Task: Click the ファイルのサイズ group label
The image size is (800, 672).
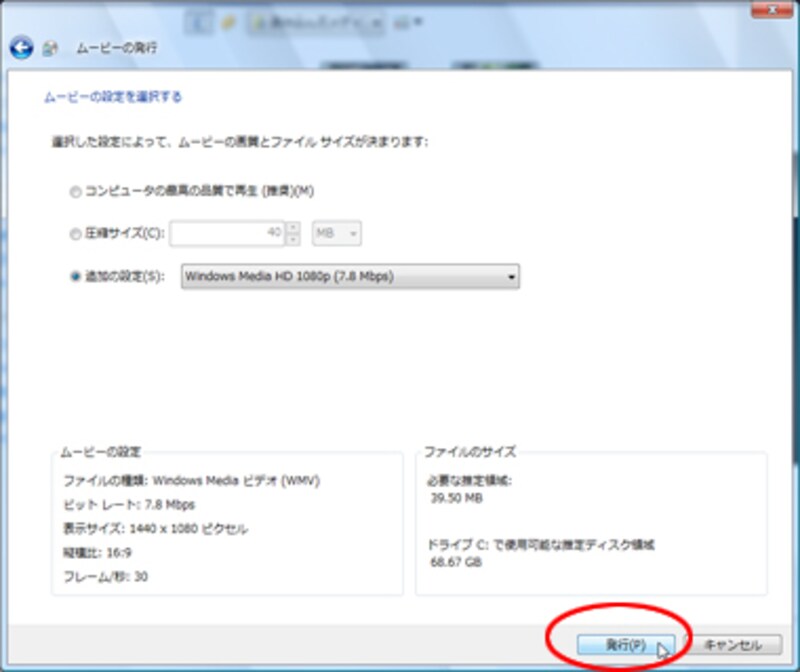Action: click(x=469, y=452)
